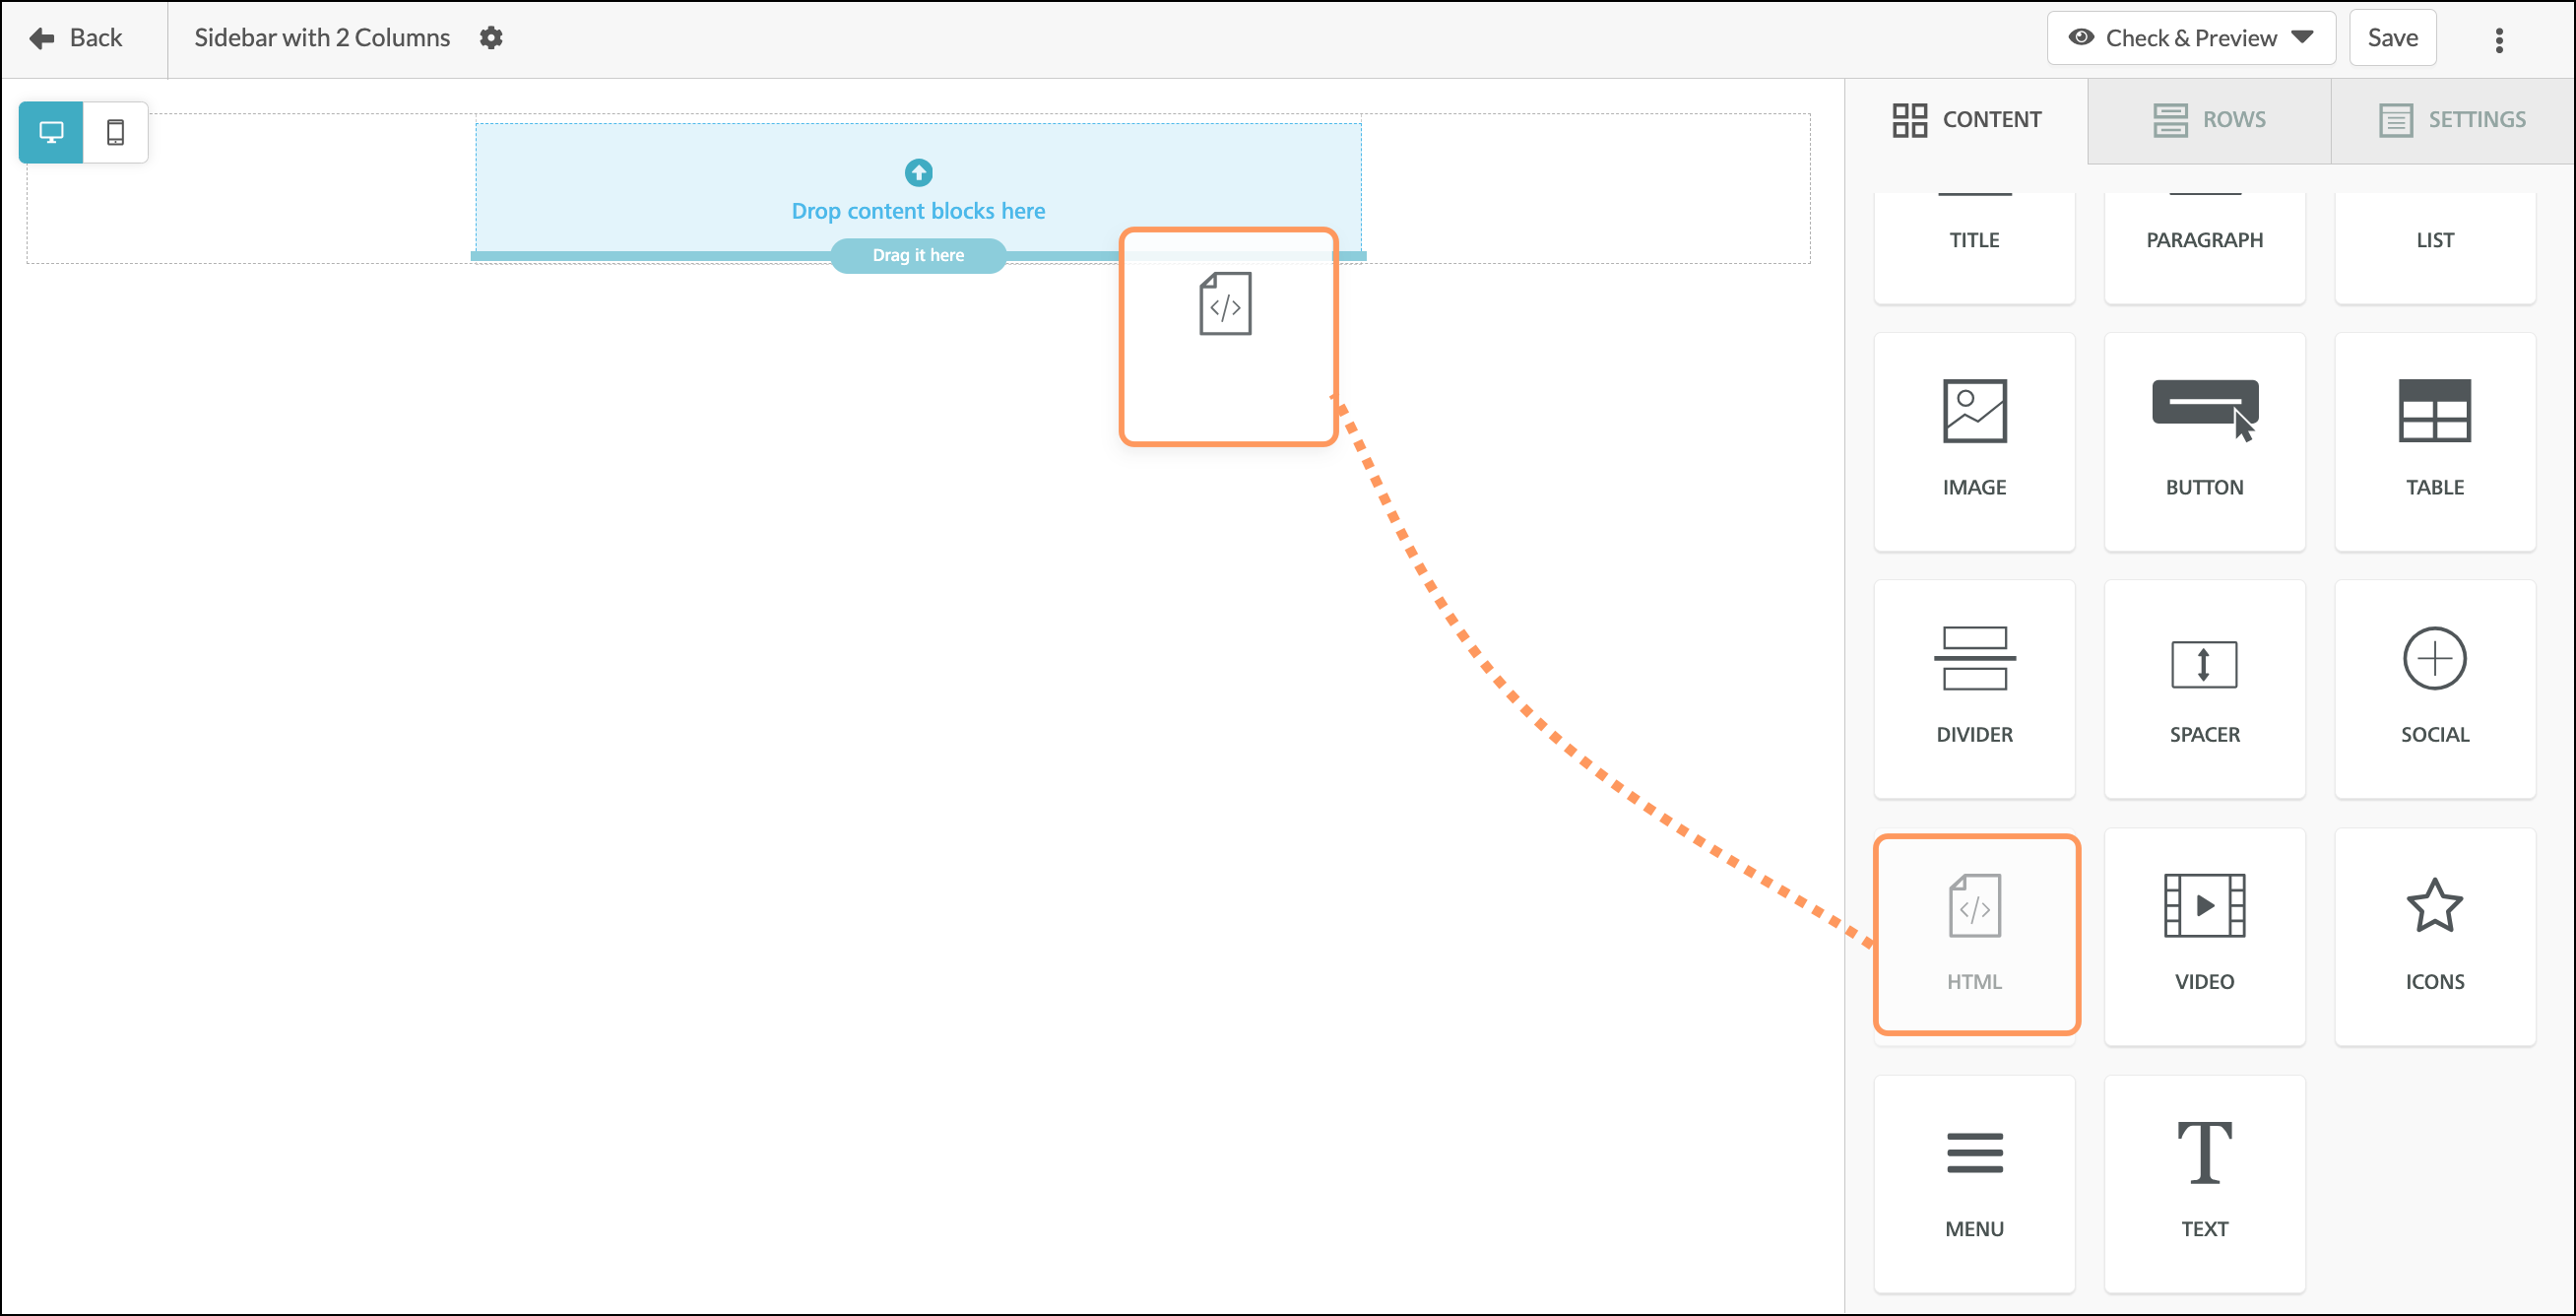Open settings gear next to Sidebar with 2 Columns
The height and width of the screenshot is (1316, 2576).
click(491, 38)
